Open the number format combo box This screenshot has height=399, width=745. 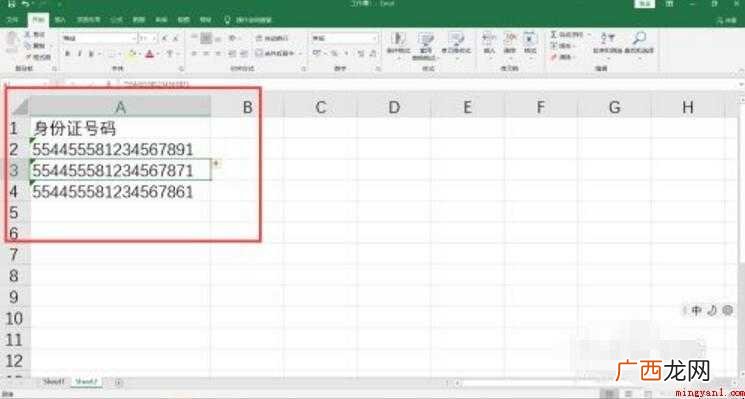345,38
